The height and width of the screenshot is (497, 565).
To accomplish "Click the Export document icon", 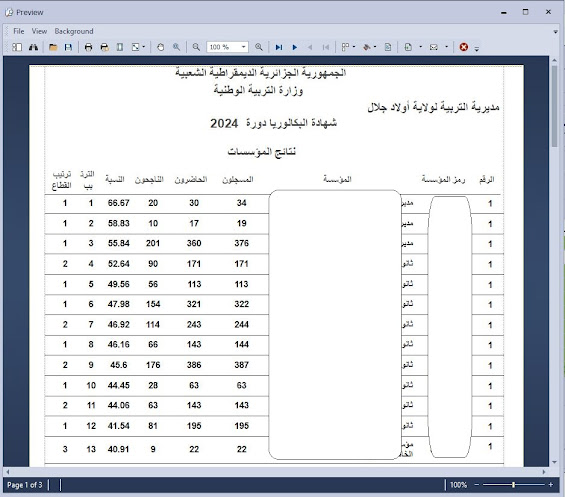I will tap(408, 47).
